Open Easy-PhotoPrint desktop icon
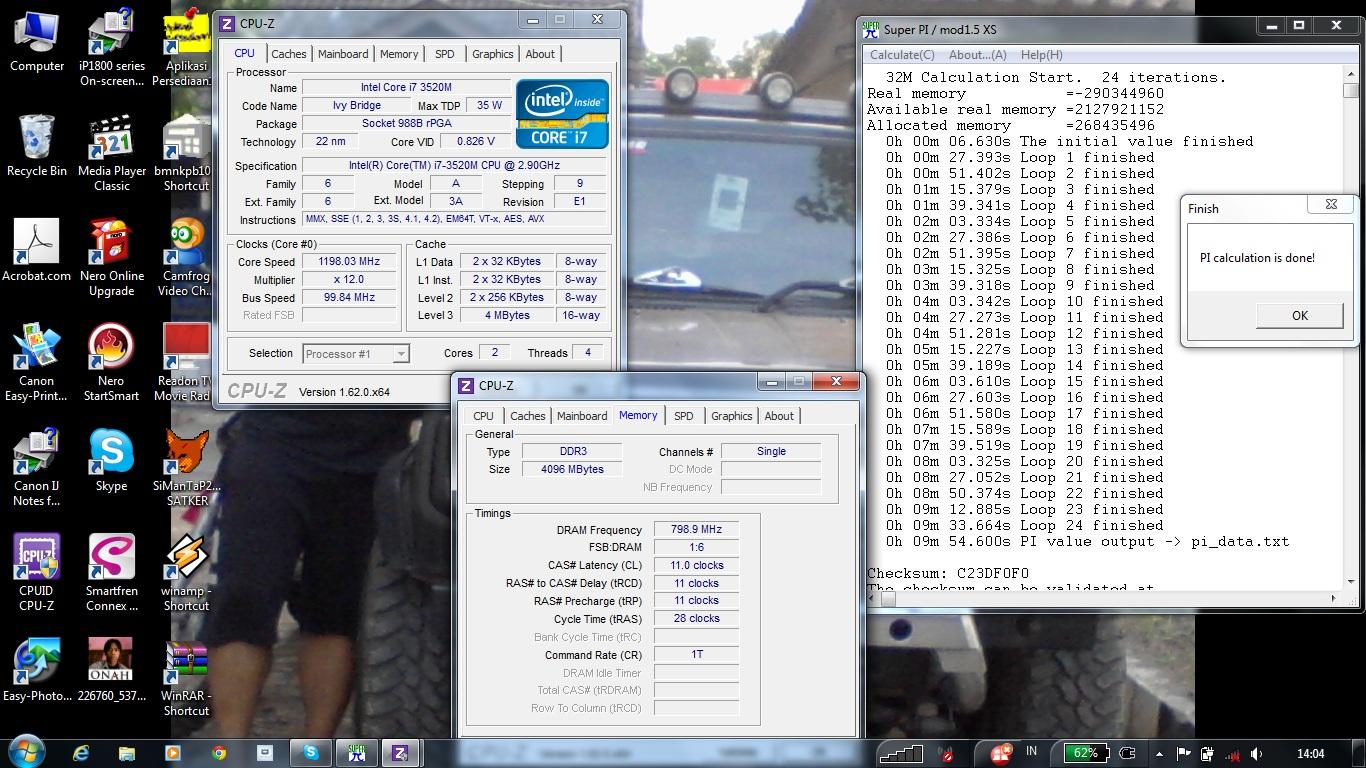The image size is (1366, 768). coord(37,672)
